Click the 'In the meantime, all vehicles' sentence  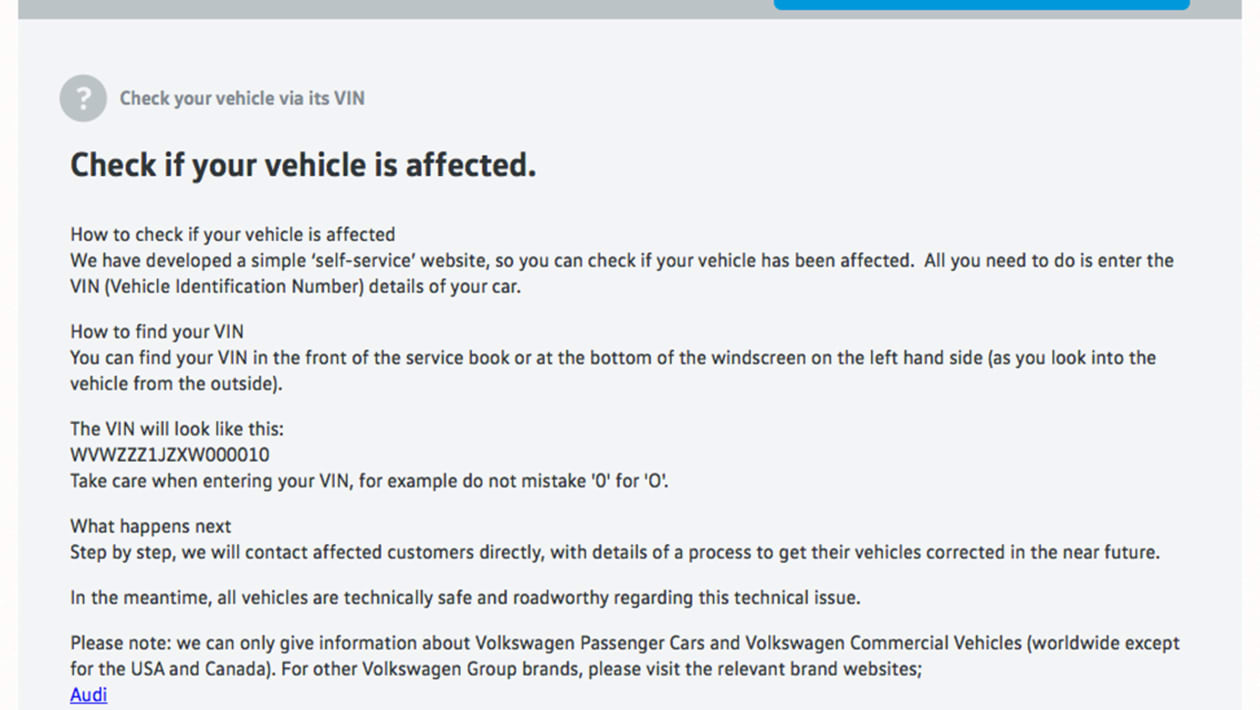click(465, 598)
